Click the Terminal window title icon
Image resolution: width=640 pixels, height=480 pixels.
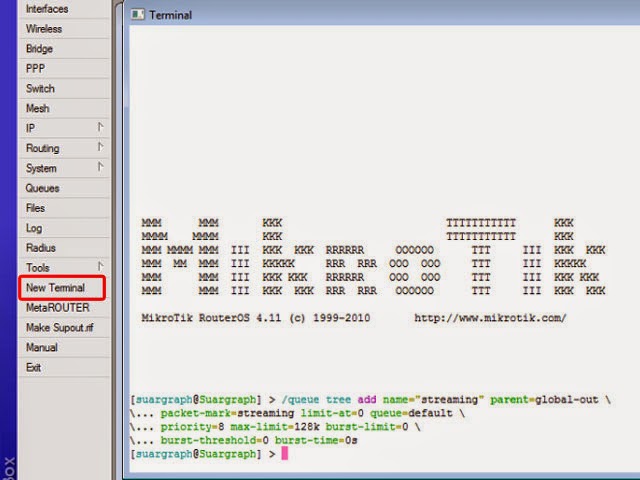coord(138,15)
